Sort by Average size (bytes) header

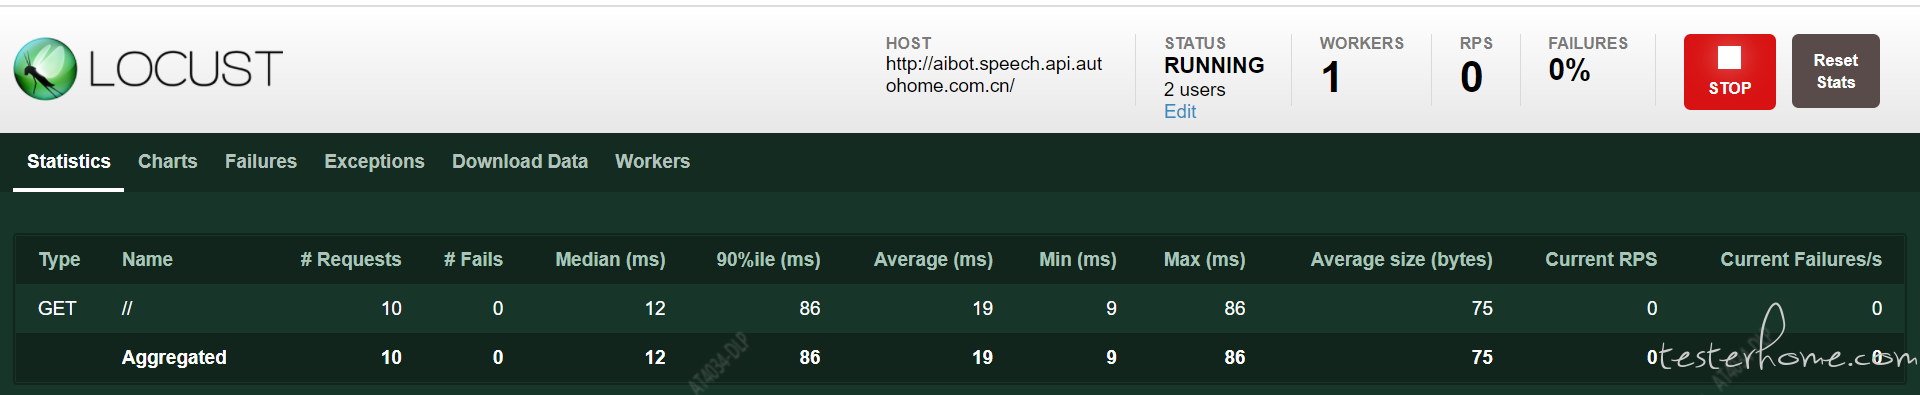coord(1401,259)
